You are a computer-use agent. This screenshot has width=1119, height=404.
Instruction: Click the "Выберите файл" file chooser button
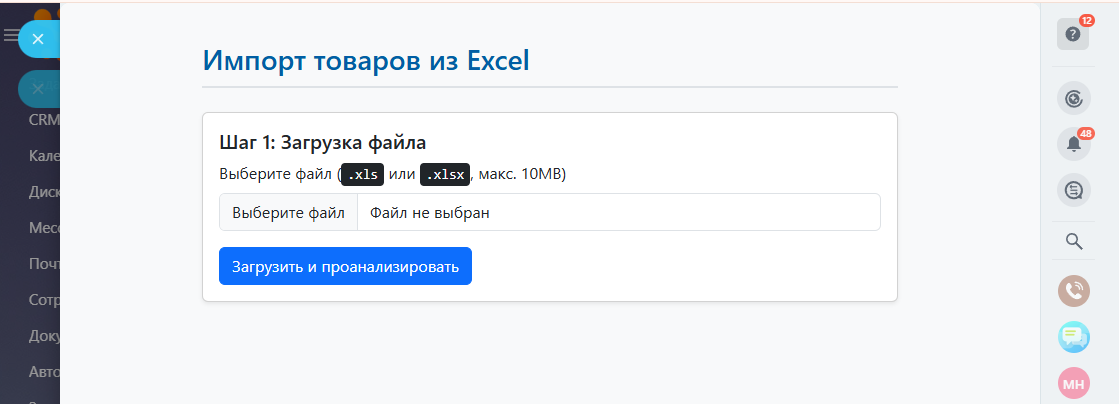click(288, 212)
